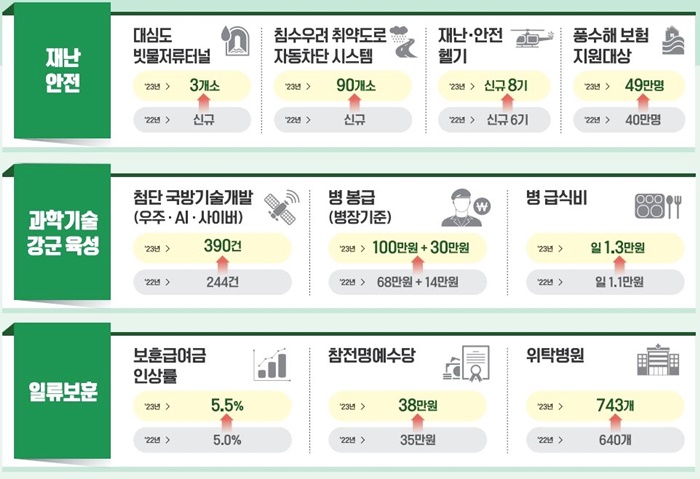Click the red arrow under 49만명
This screenshot has width=700, height=479.
coord(643,103)
